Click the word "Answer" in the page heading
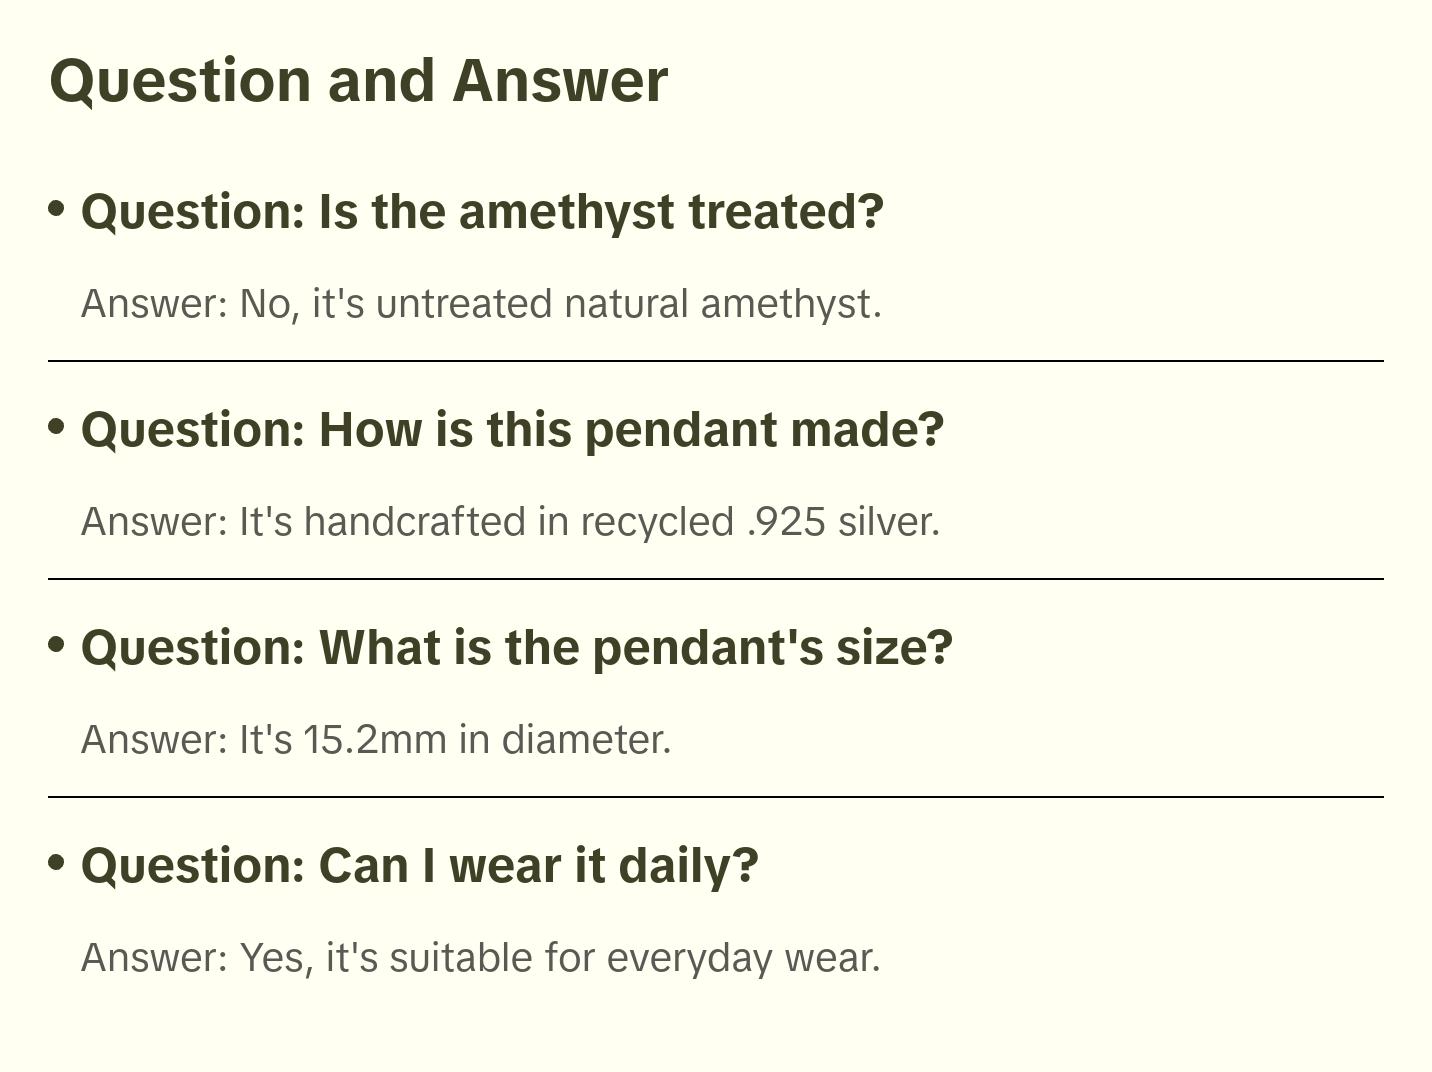Viewport: 1432px width, 1072px height. (x=560, y=81)
